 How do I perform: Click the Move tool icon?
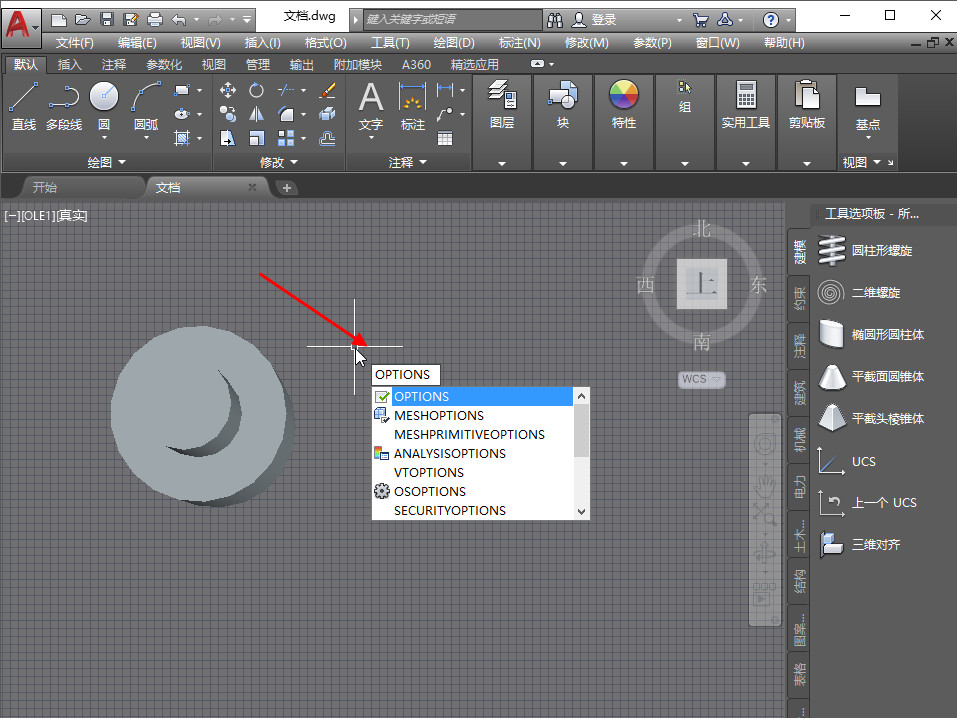tap(228, 90)
